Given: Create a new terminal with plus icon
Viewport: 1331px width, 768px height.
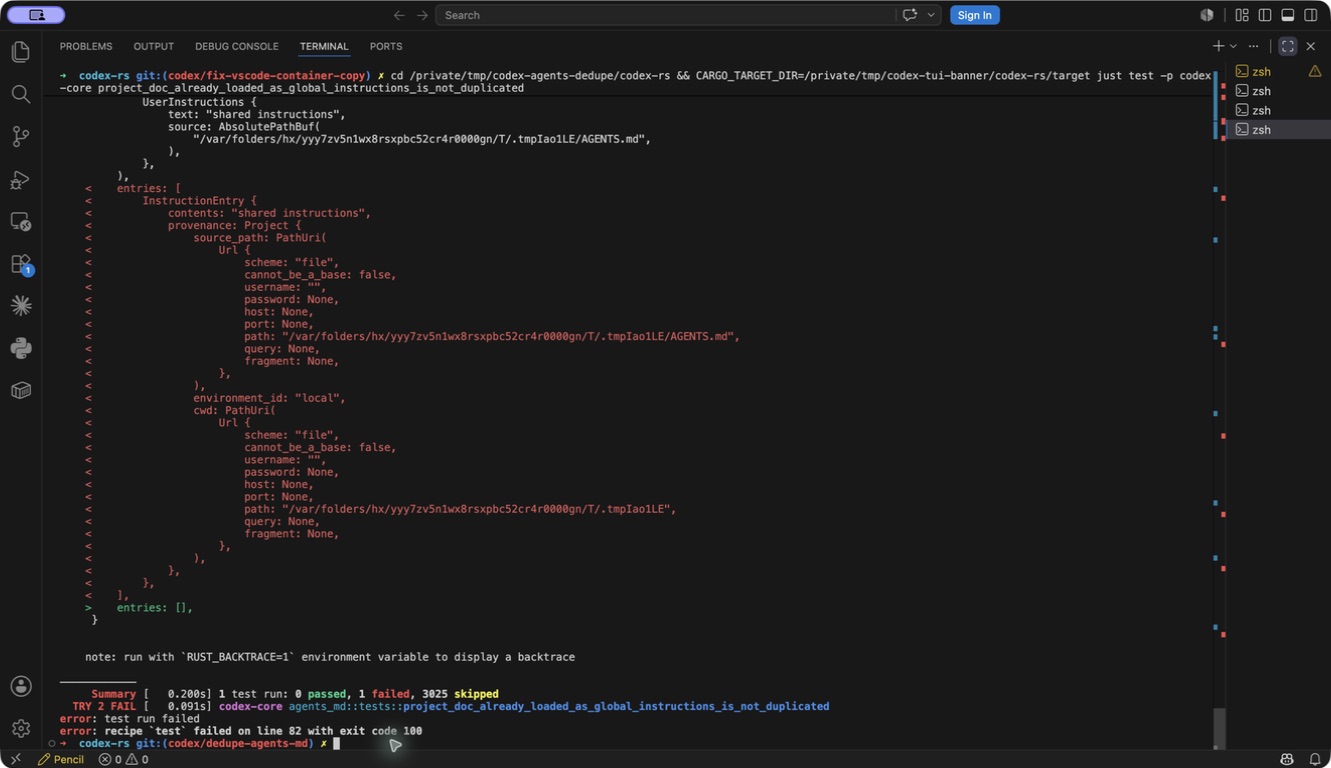Looking at the screenshot, I should (x=1218, y=46).
